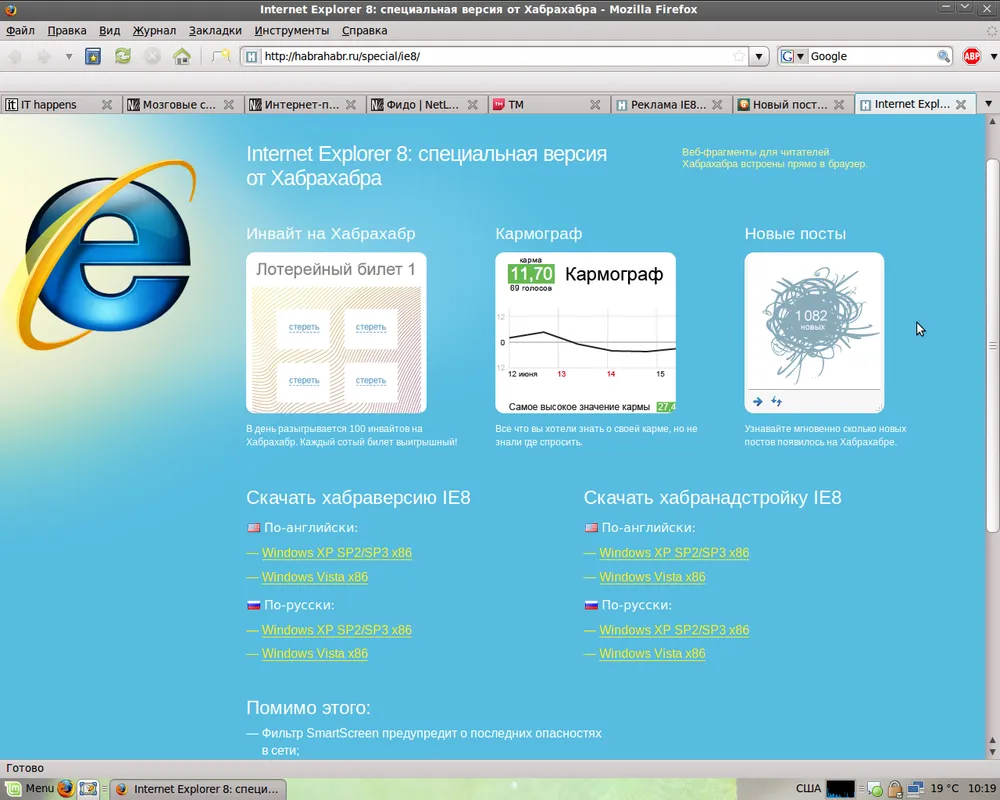
Task: Click the 19 °C weather indicator
Action: [x=945, y=789]
